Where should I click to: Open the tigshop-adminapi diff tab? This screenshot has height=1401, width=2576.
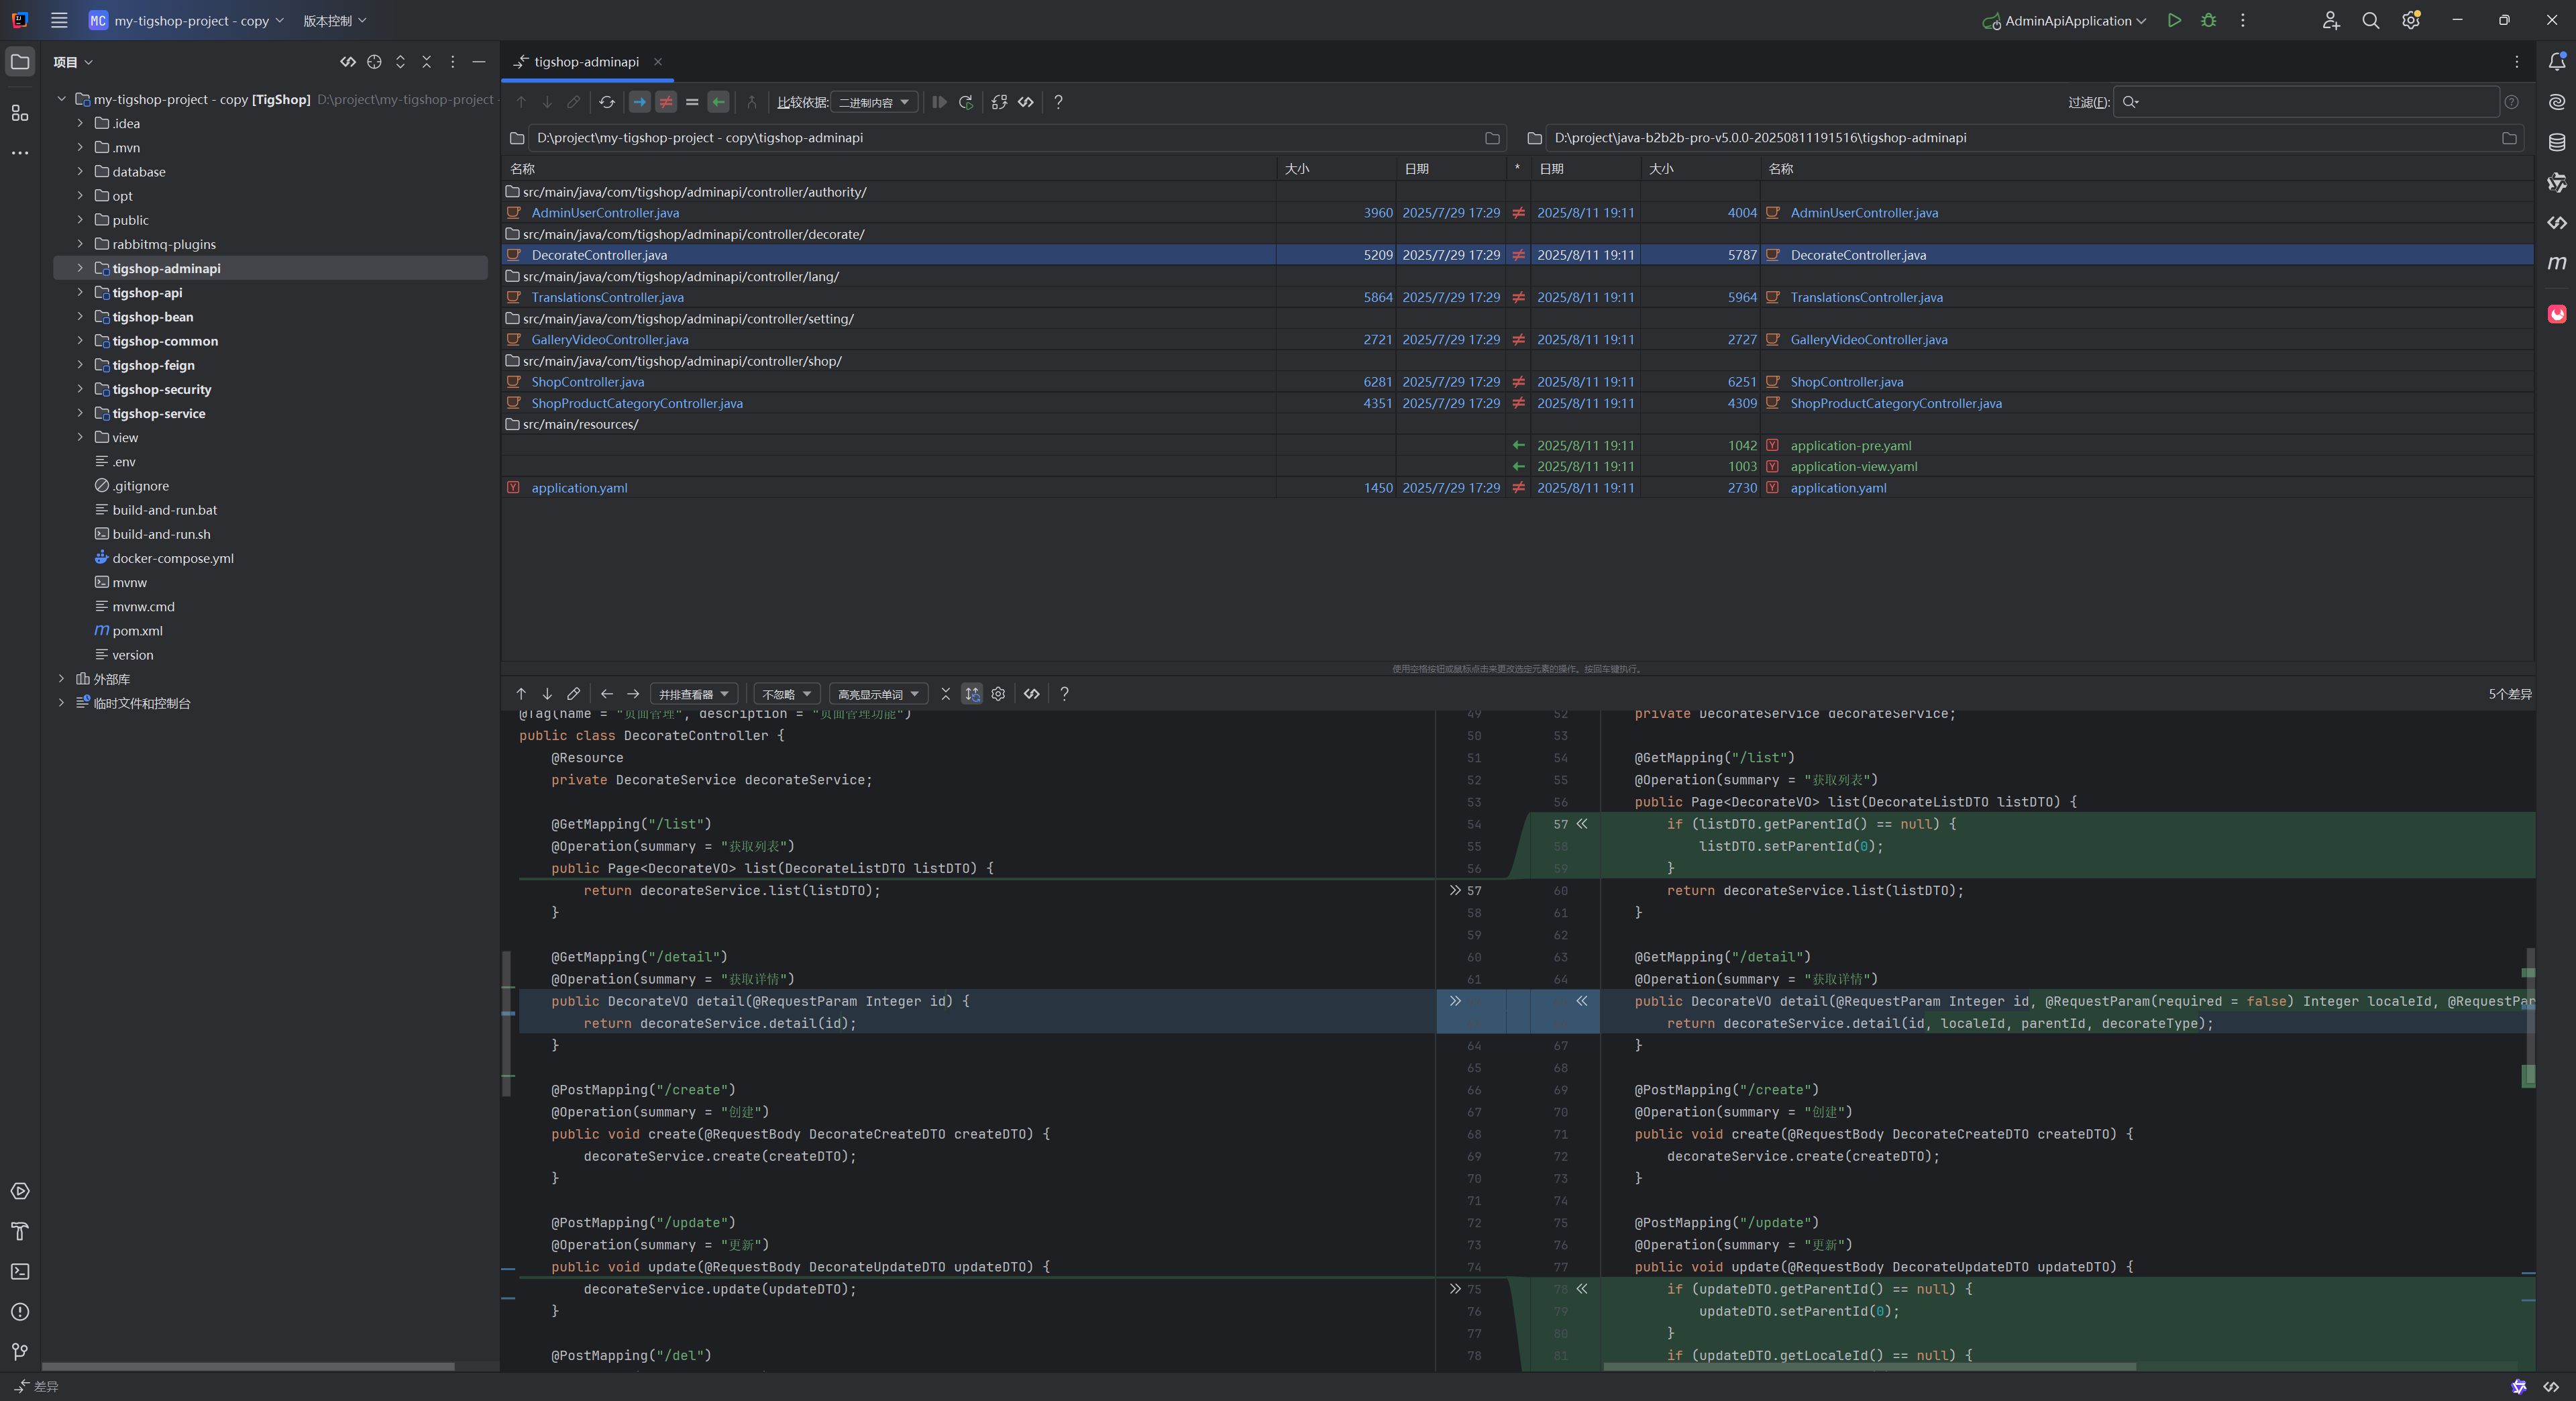(586, 62)
